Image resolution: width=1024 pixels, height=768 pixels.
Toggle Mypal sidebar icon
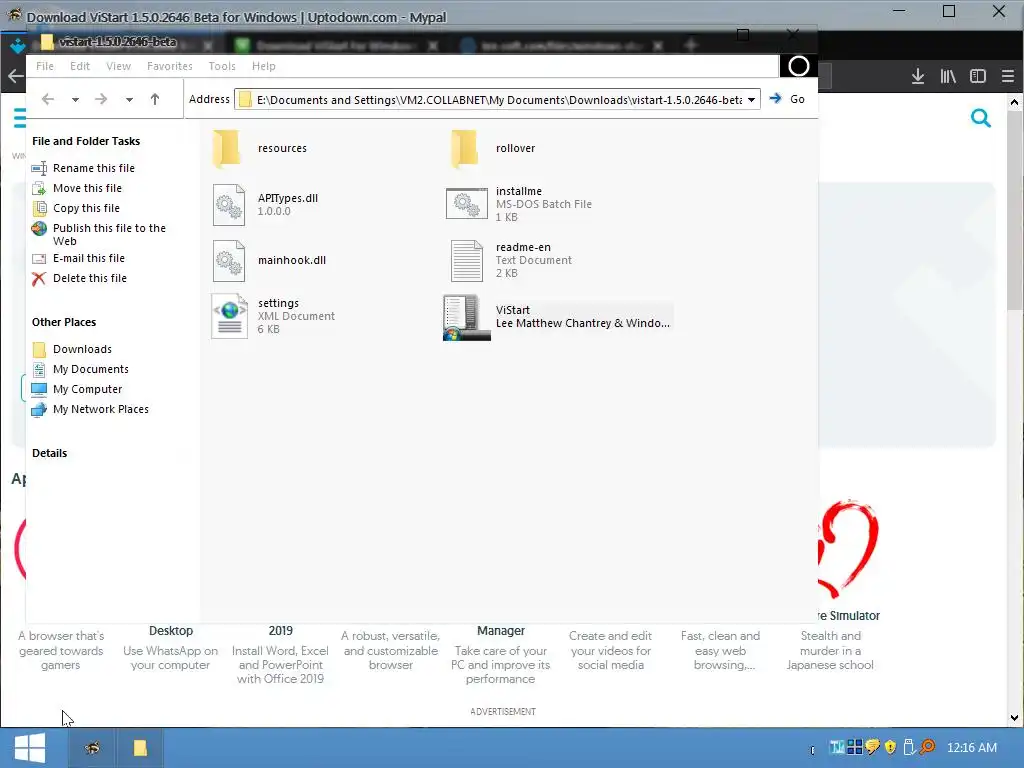coord(978,76)
